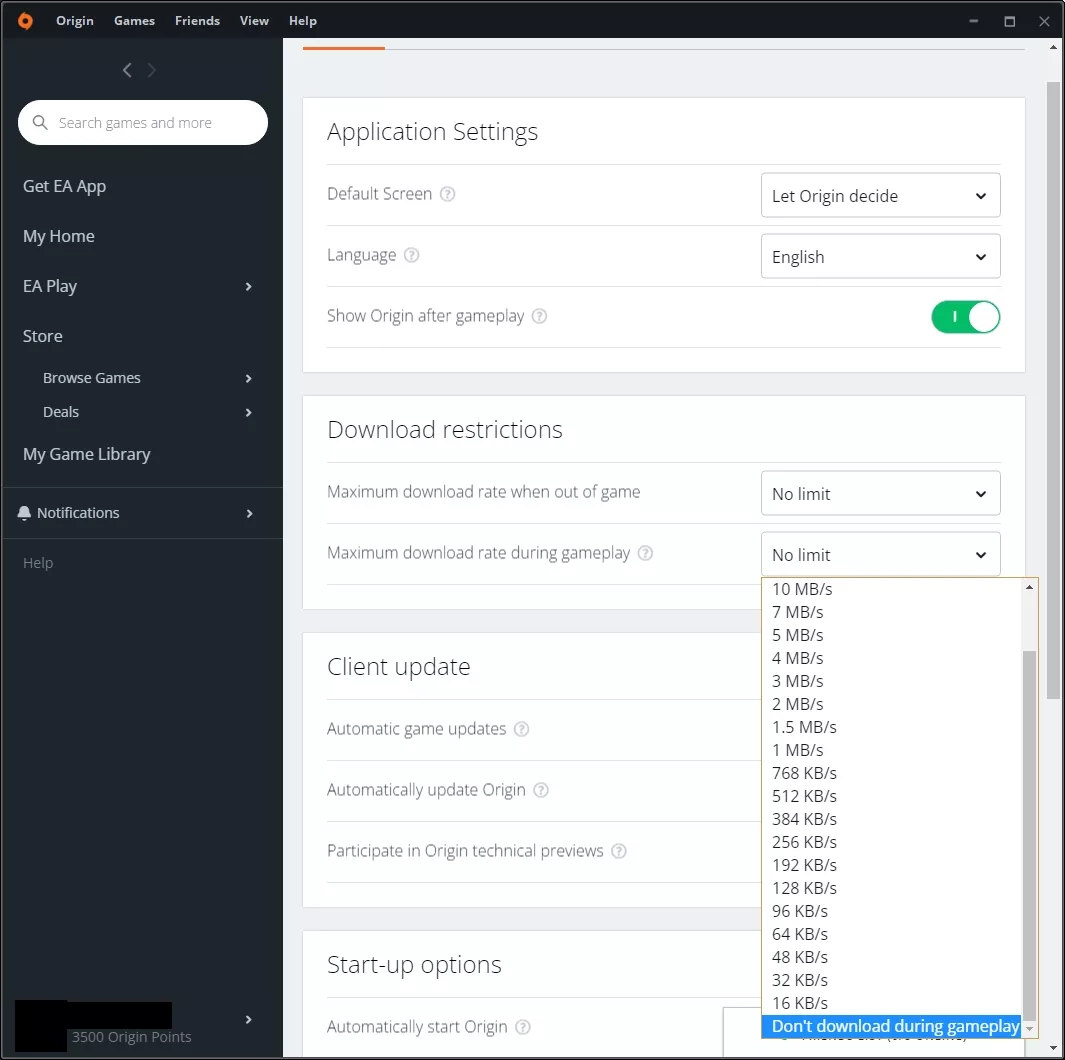Screen dimensions: 1065x1060
Task: Click the help icon beside Default Screen
Action: click(447, 195)
